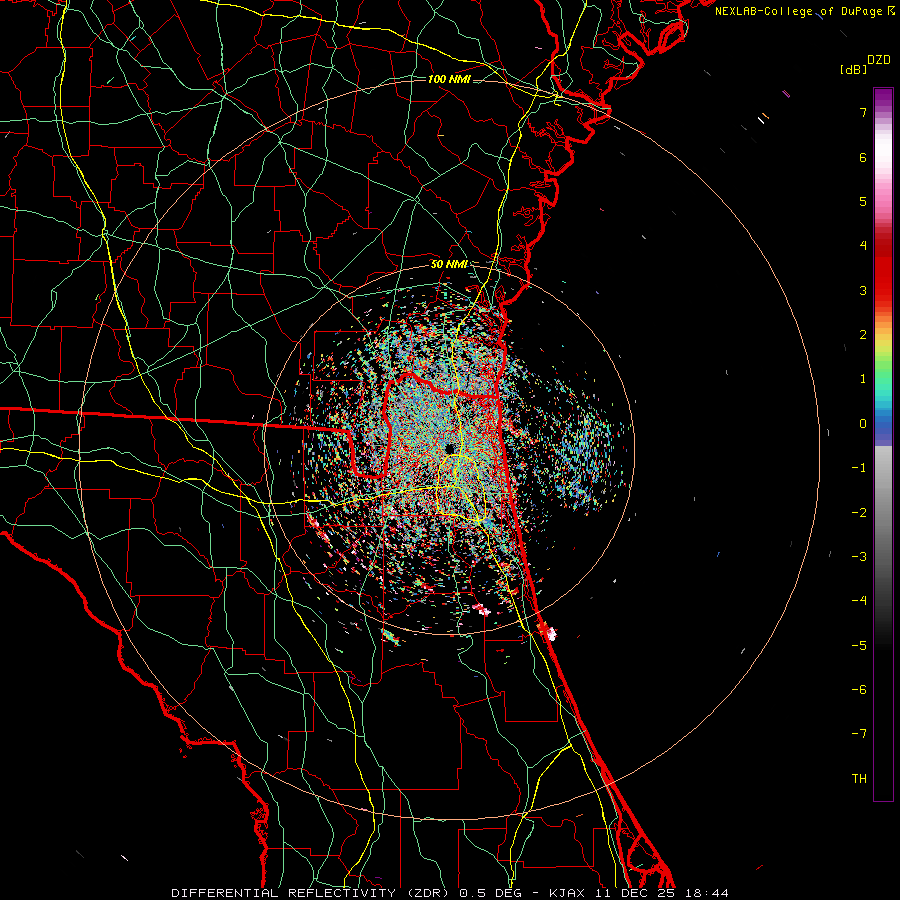Click the "0.5 DEG" elevation angle text
Viewport: 900px width, 900px height.
[491, 893]
